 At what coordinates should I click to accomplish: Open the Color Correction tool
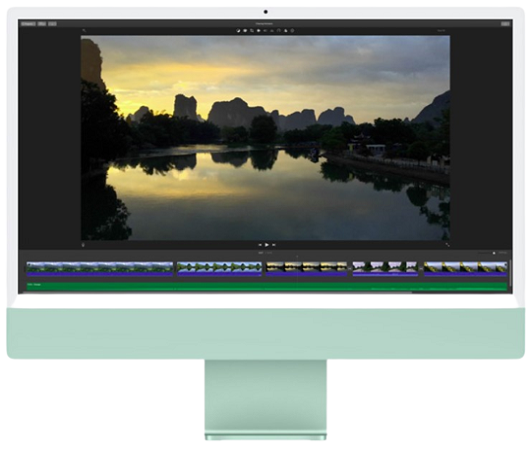coord(245,30)
